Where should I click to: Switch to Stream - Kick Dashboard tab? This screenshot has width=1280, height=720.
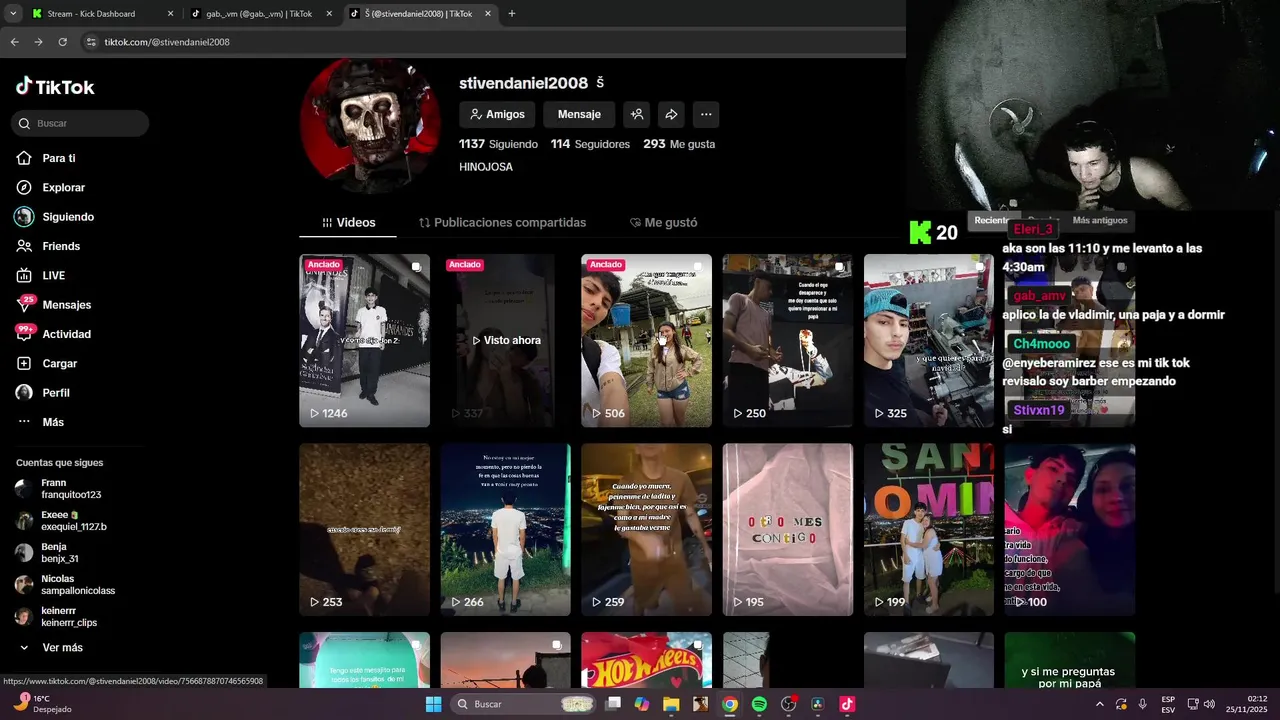pyautogui.click(x=100, y=14)
